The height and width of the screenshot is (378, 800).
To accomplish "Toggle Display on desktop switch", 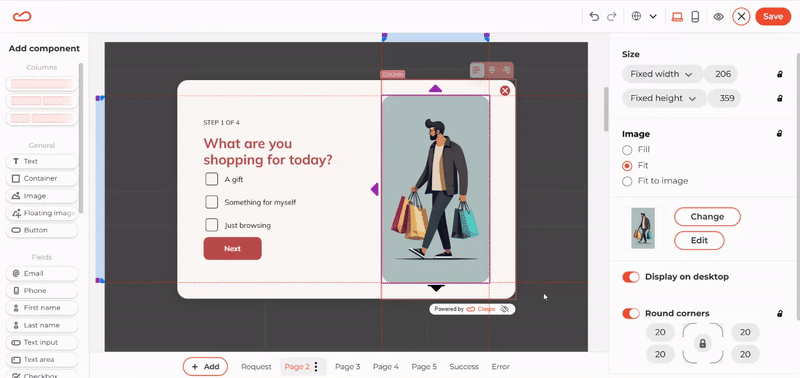I will pyautogui.click(x=631, y=277).
